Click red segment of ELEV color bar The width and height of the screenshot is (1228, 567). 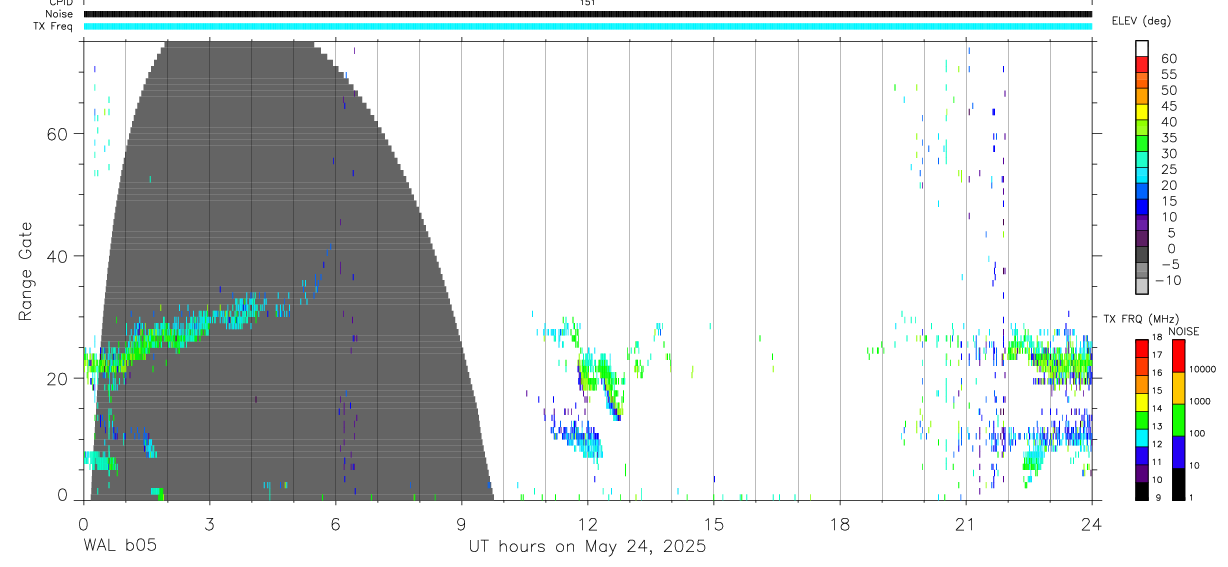[x=1142, y=65]
